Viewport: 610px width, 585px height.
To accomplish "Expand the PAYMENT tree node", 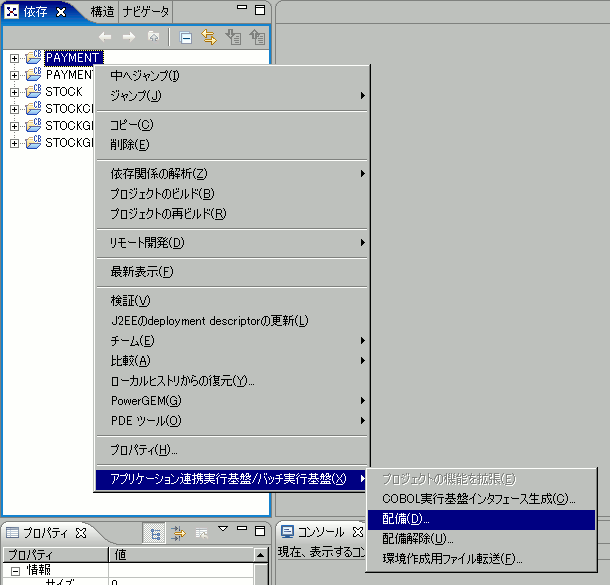I will (x=14, y=58).
